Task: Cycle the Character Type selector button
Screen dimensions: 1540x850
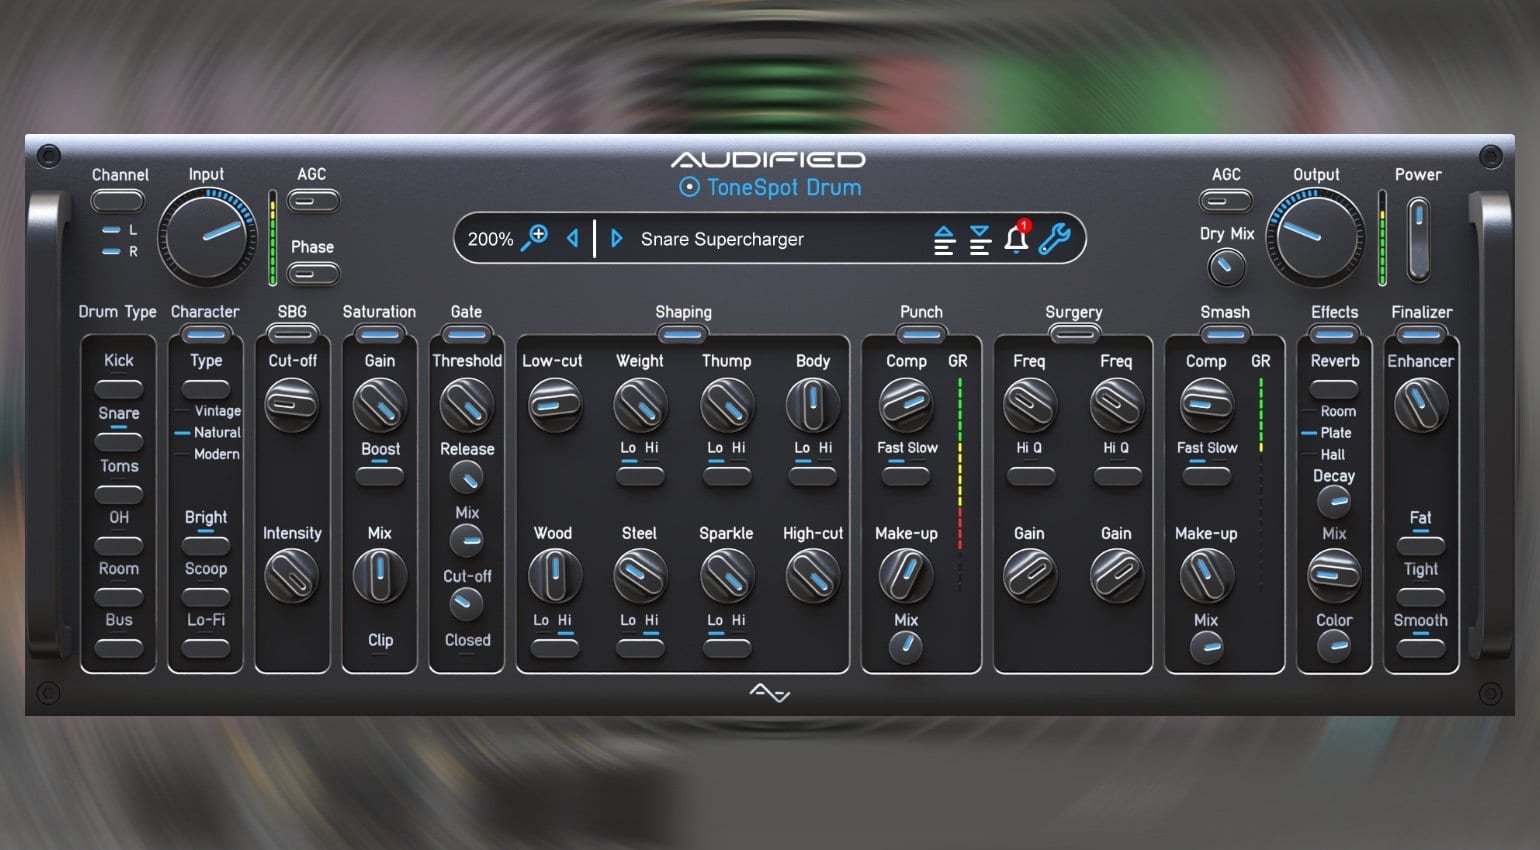Action: 206,388
